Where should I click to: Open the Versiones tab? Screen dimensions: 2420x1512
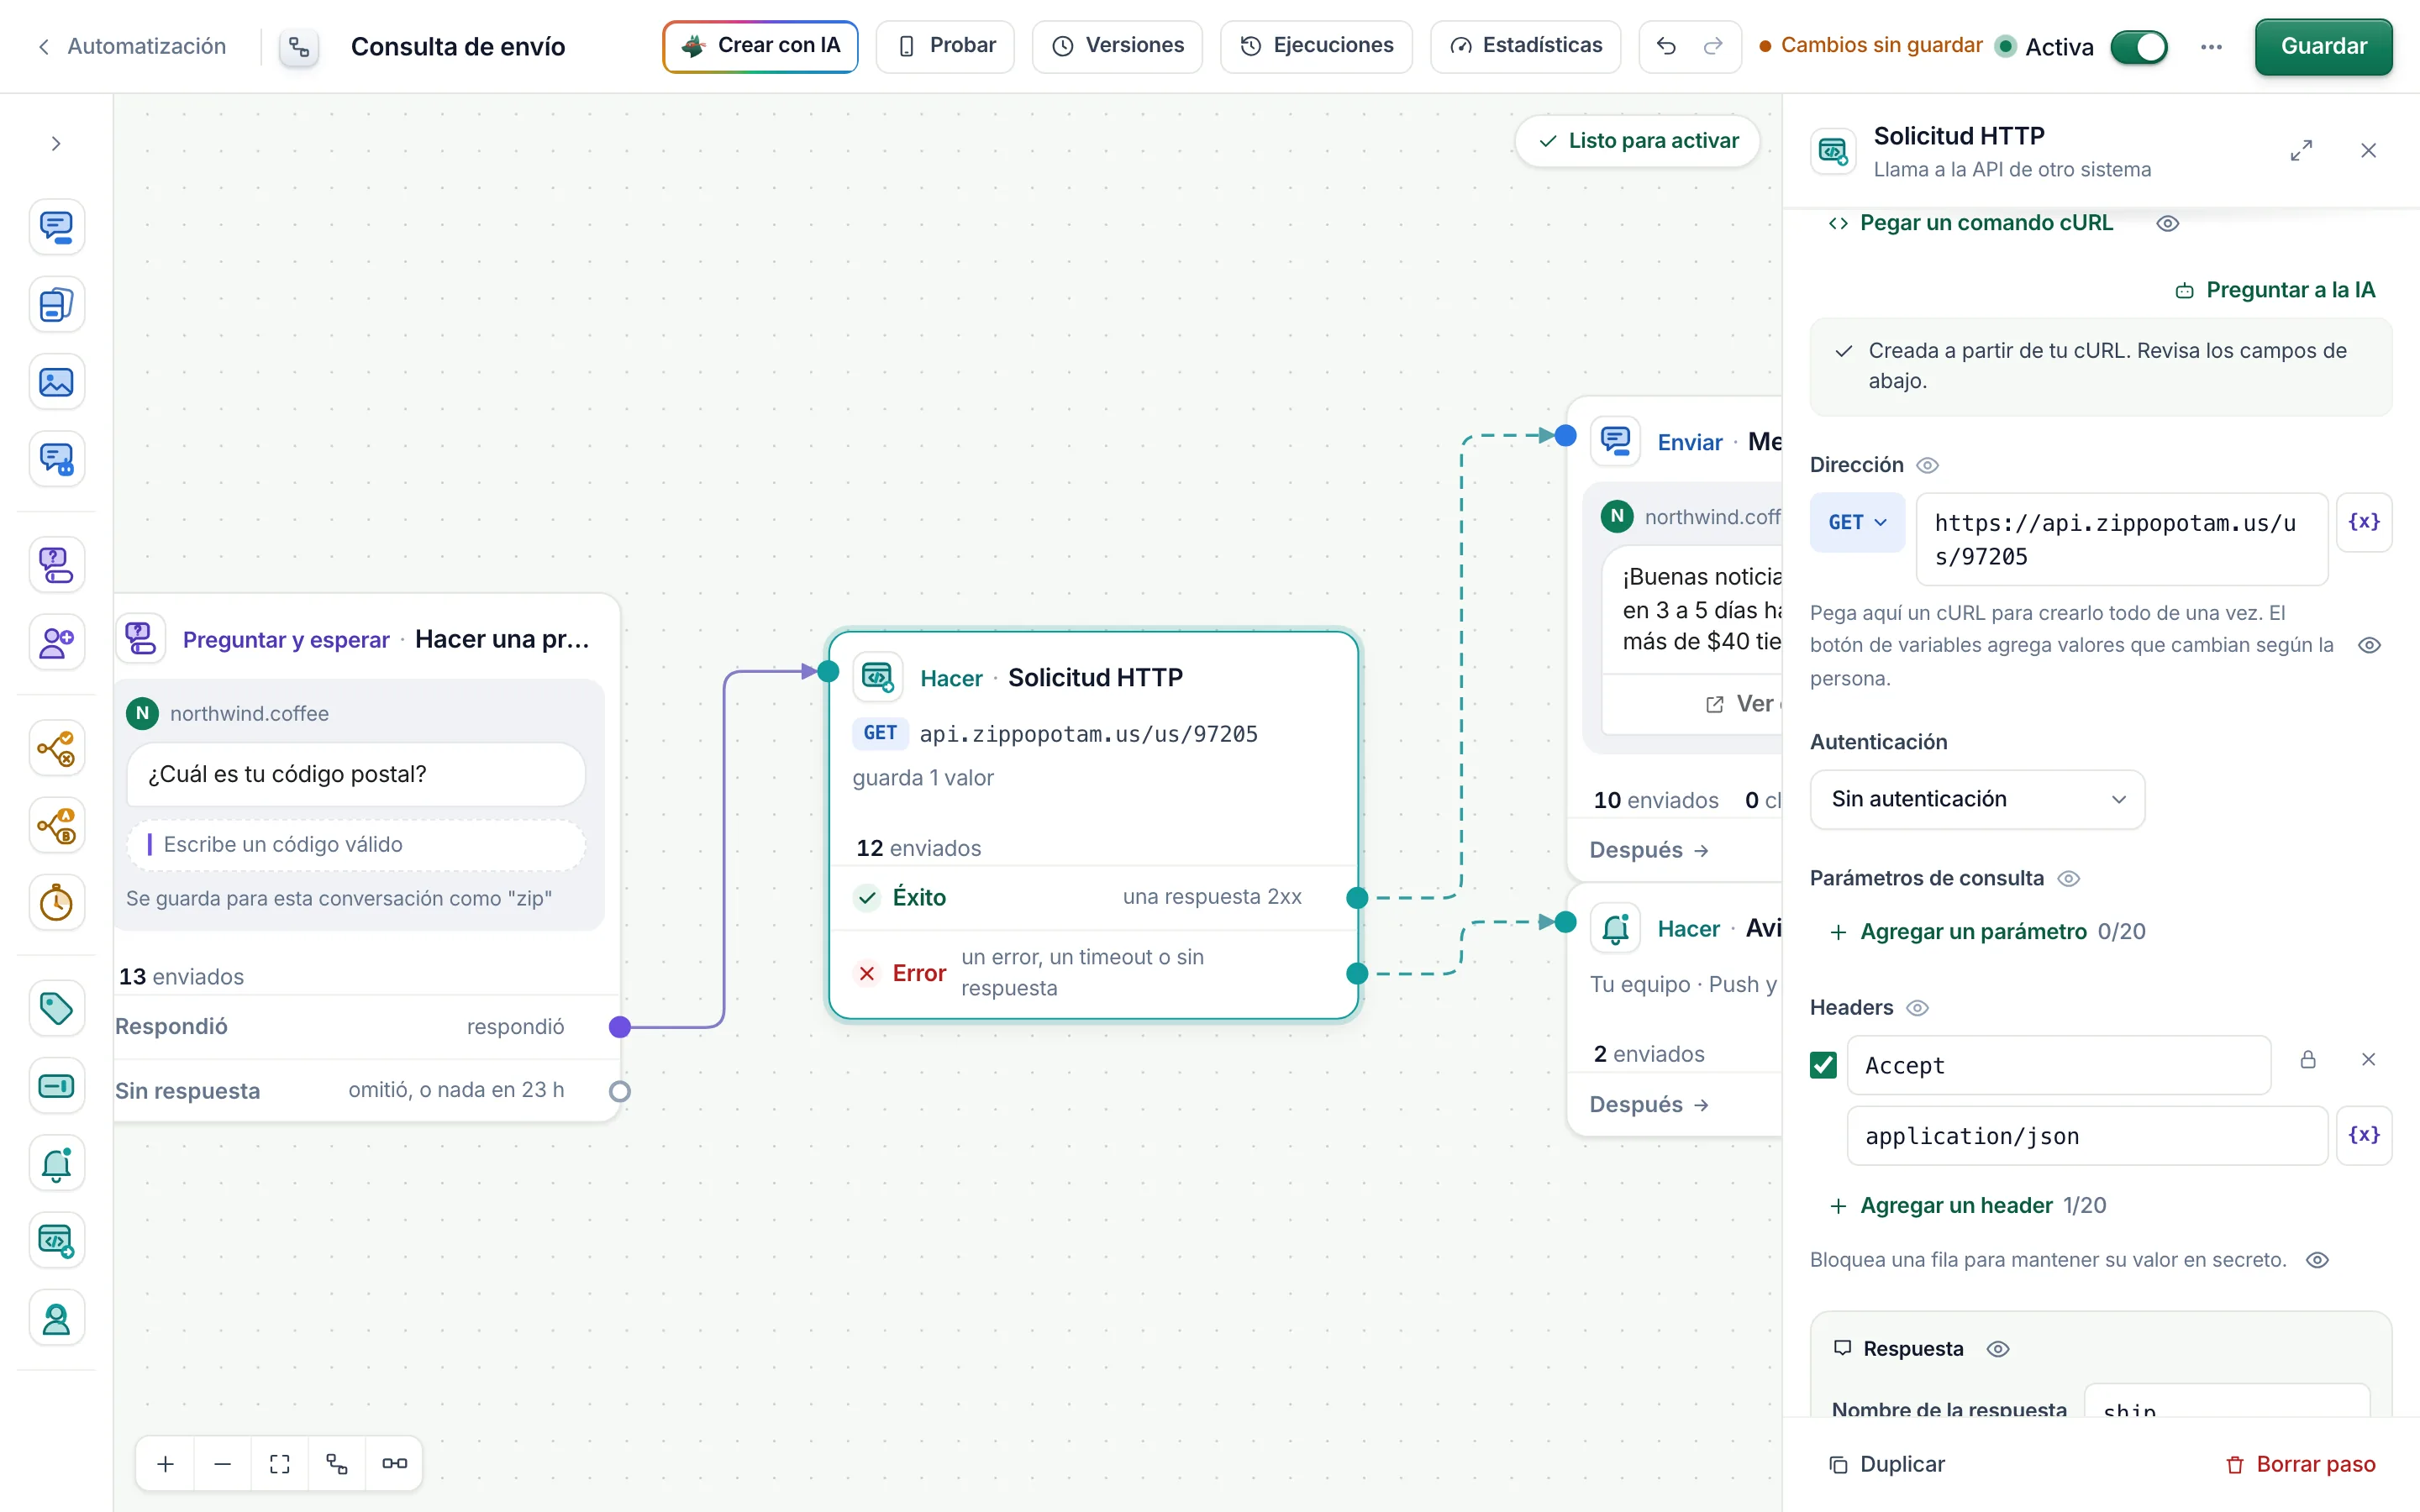[1117, 46]
